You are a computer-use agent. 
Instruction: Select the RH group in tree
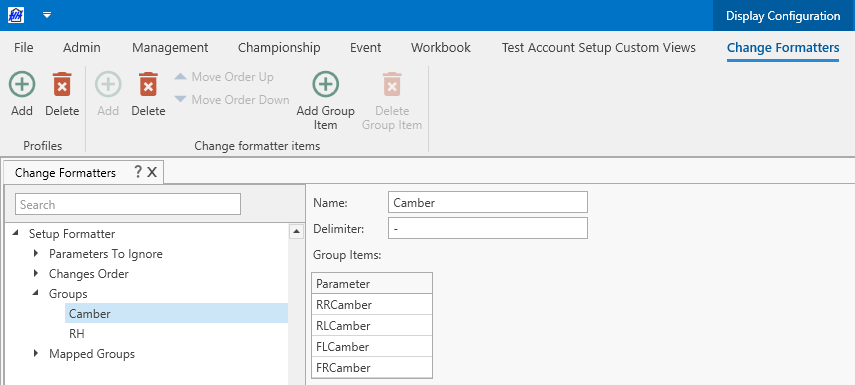pos(77,334)
